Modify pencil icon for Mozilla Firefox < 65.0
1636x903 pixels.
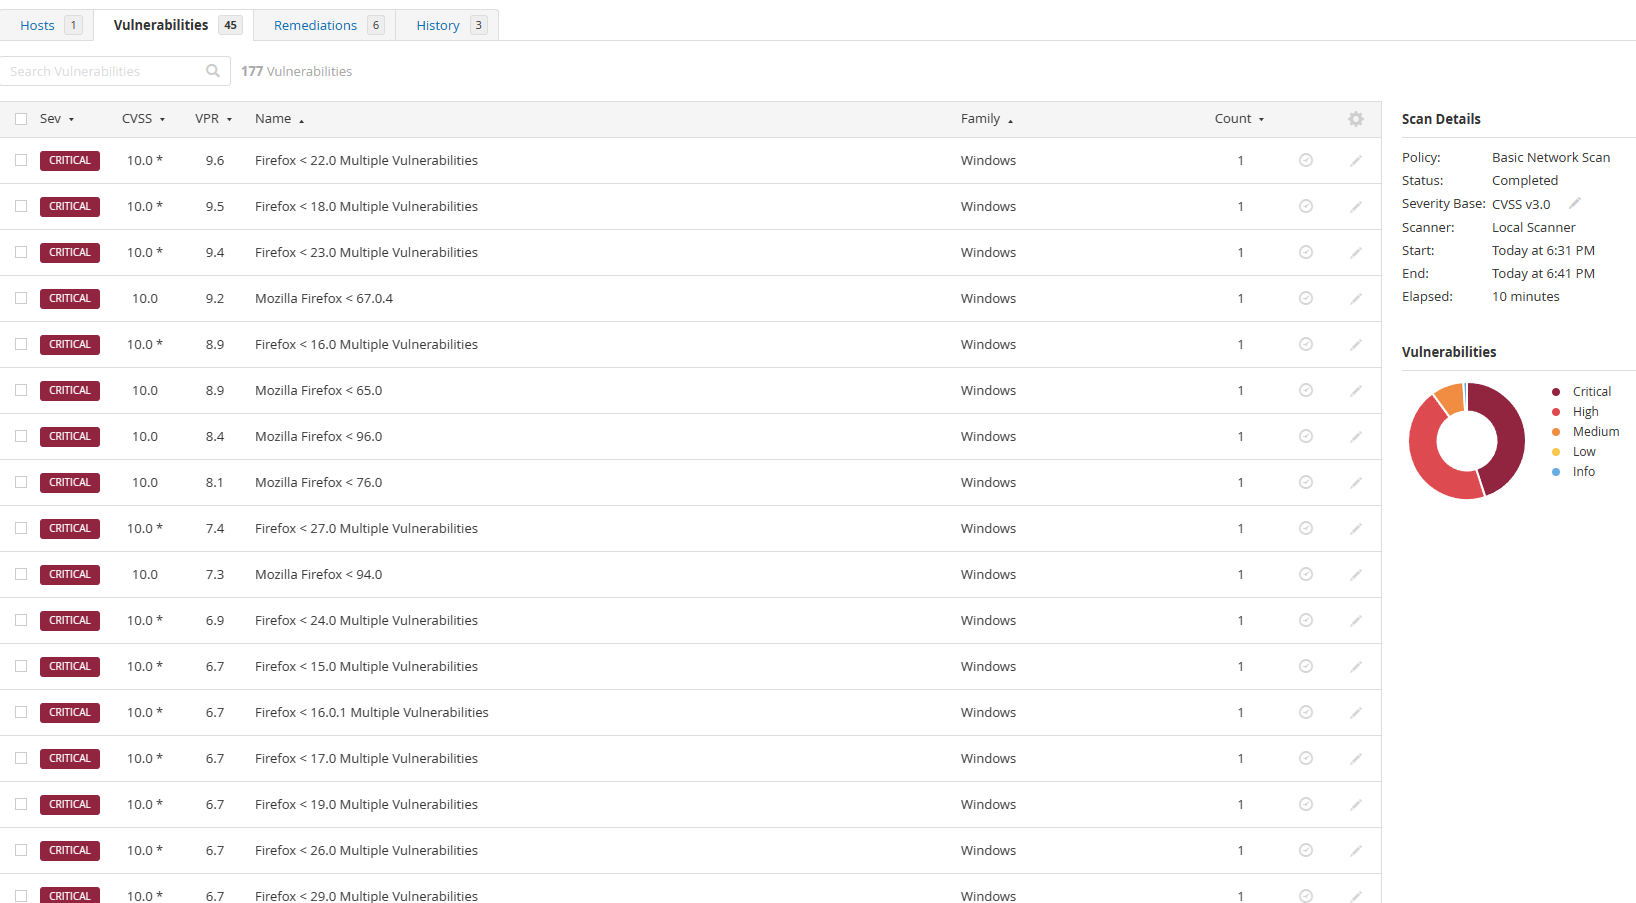(1356, 390)
